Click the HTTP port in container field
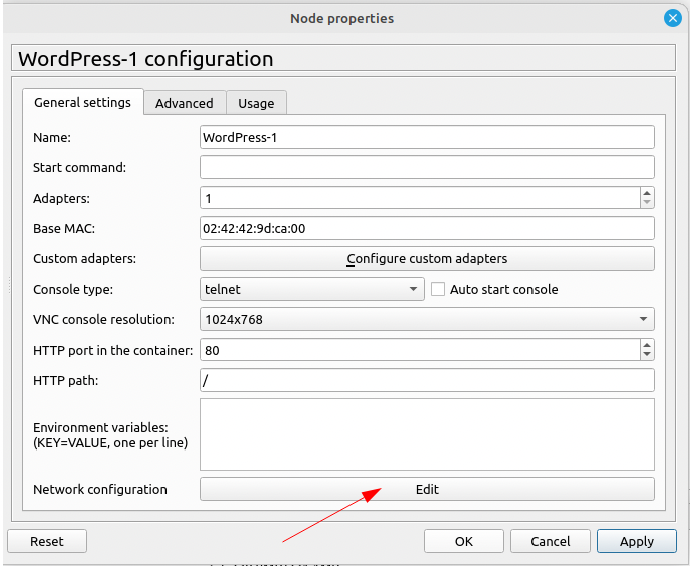 click(x=420, y=350)
